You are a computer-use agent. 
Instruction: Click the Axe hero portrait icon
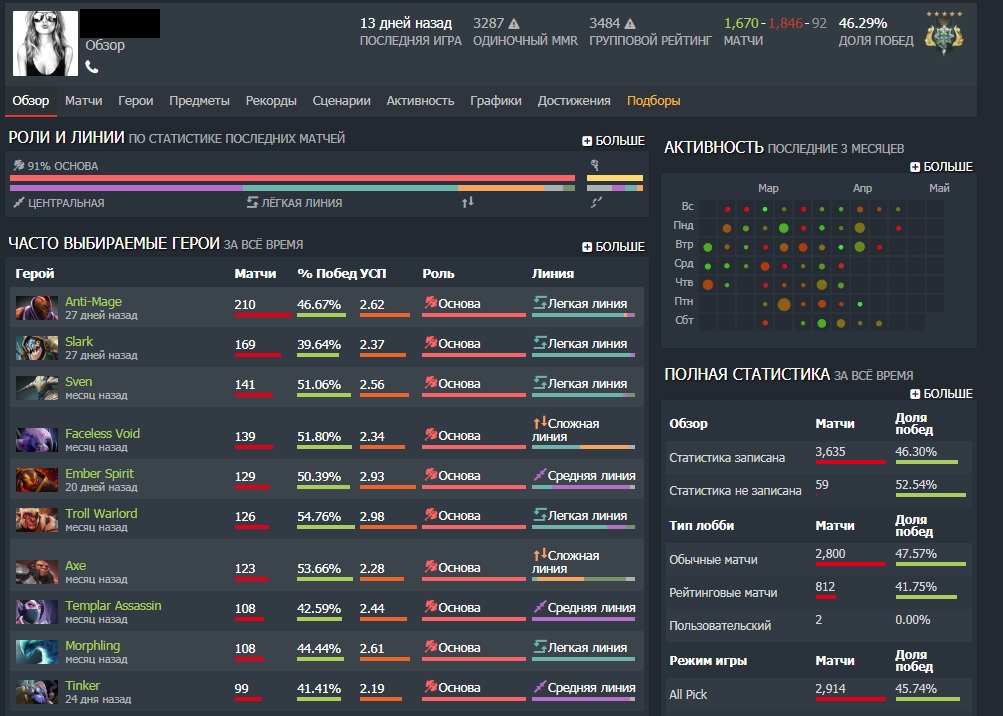pyautogui.click(x=37, y=572)
